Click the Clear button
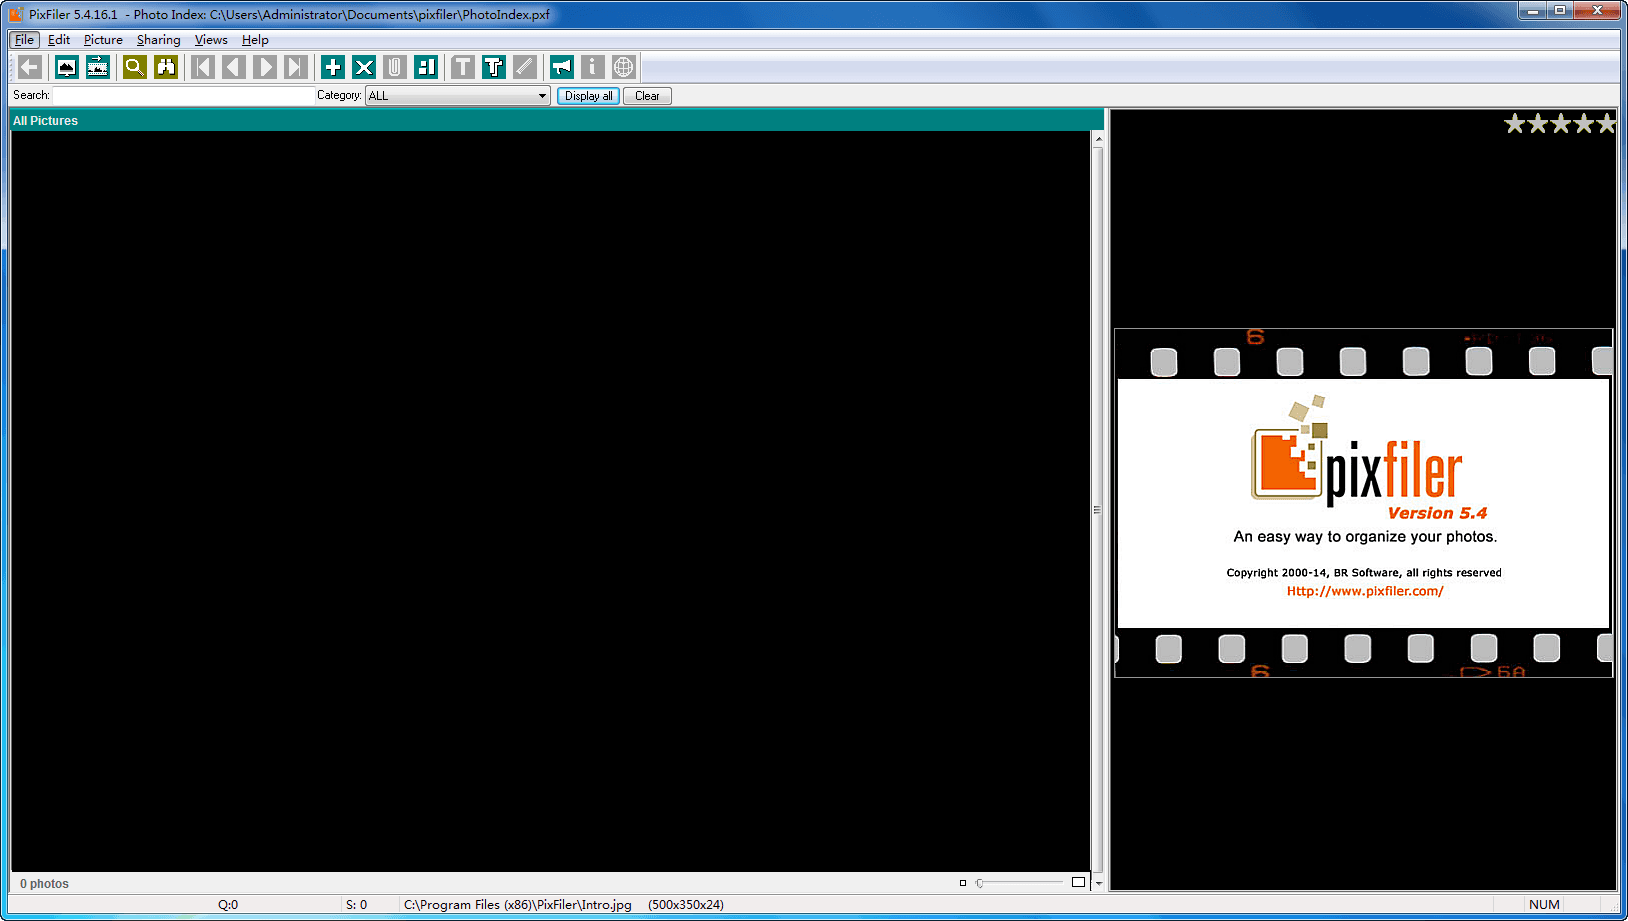The height and width of the screenshot is (921, 1628). [647, 96]
